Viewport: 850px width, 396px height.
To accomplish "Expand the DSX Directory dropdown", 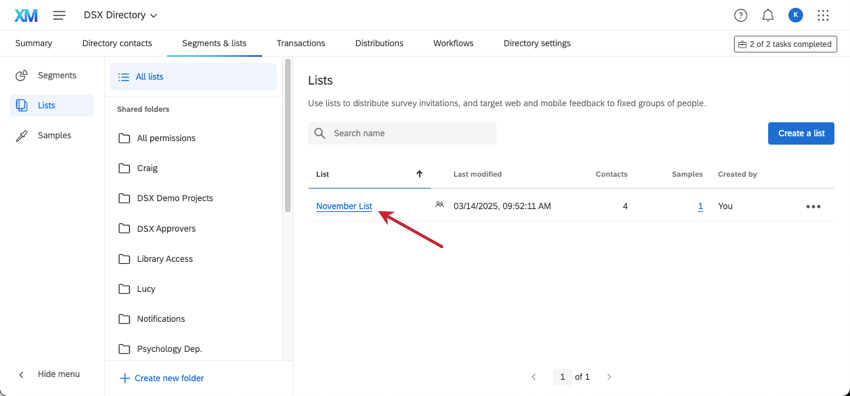I will (x=120, y=15).
